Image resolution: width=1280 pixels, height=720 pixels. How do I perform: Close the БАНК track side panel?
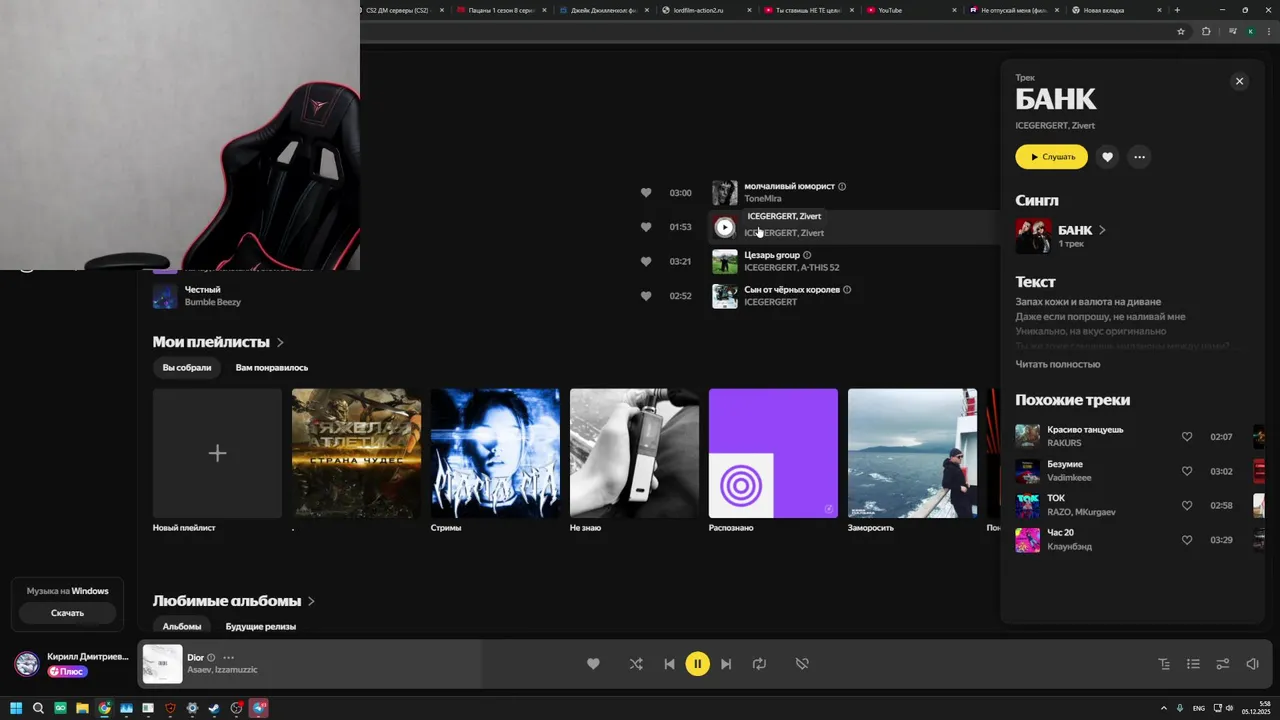[x=1239, y=81]
